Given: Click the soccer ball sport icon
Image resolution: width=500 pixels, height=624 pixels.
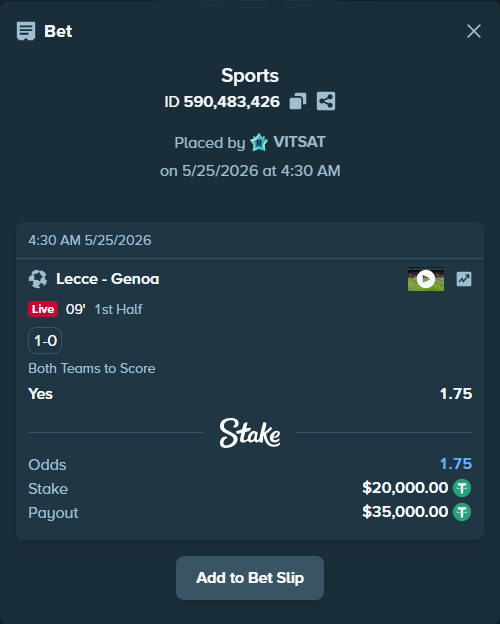Looking at the screenshot, I should pyautogui.click(x=38, y=279).
